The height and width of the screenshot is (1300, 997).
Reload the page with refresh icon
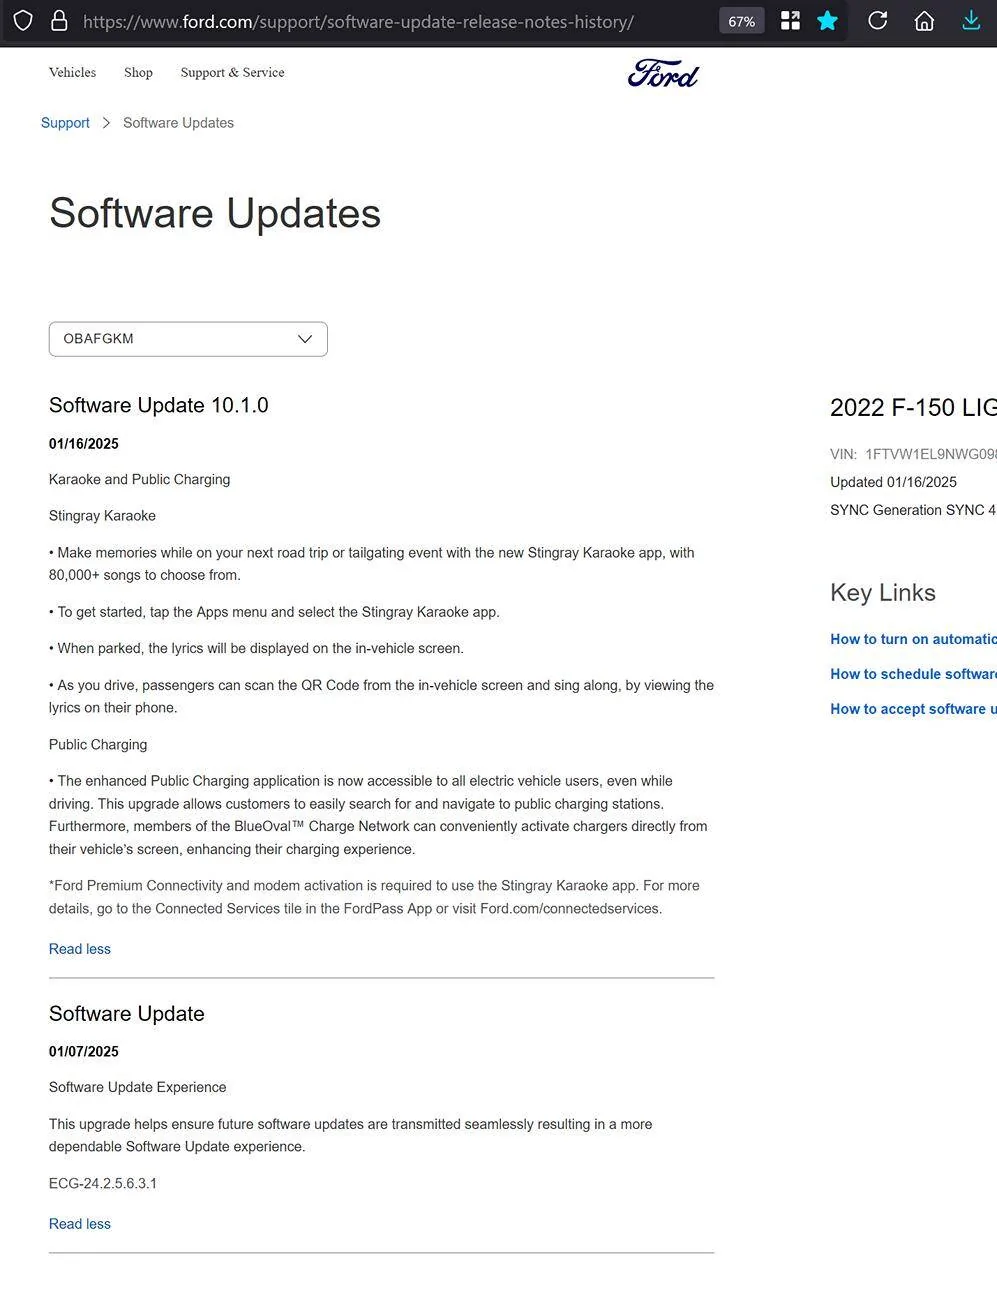click(x=878, y=21)
